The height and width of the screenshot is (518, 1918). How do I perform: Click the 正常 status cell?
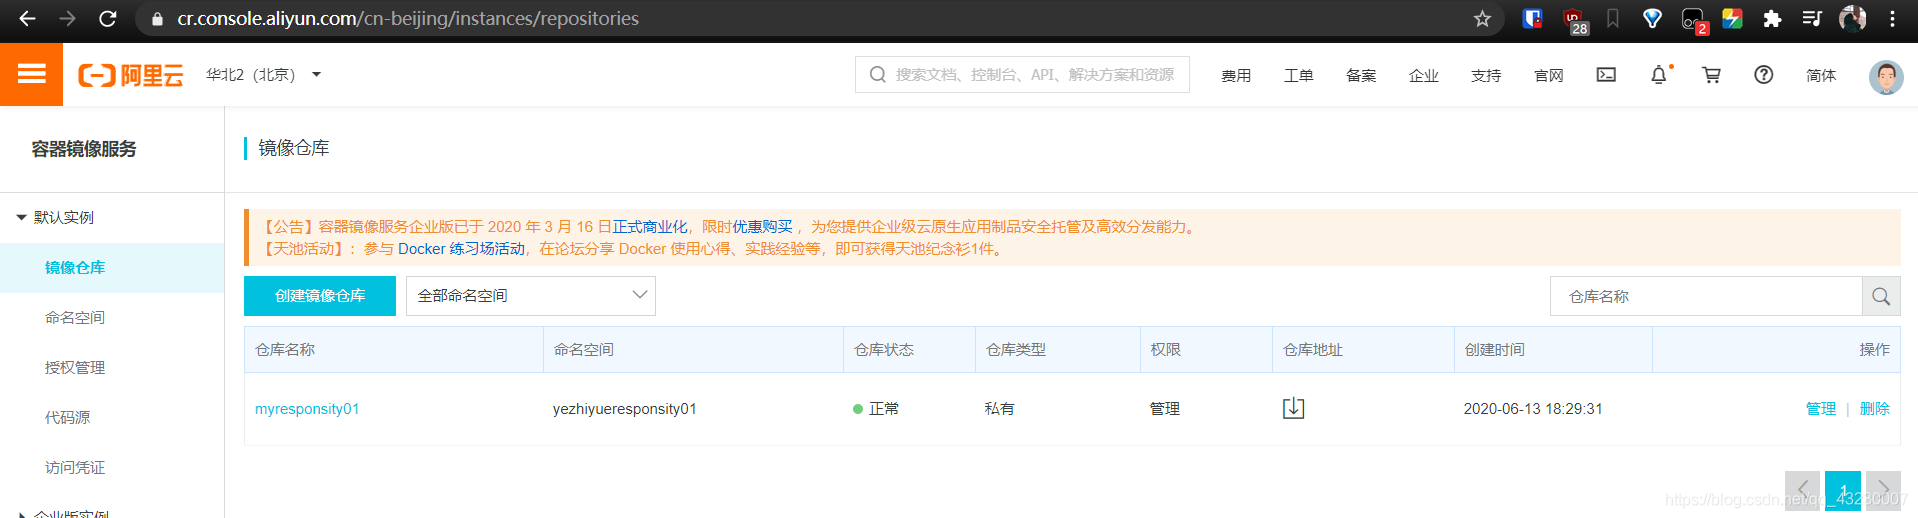pos(876,408)
